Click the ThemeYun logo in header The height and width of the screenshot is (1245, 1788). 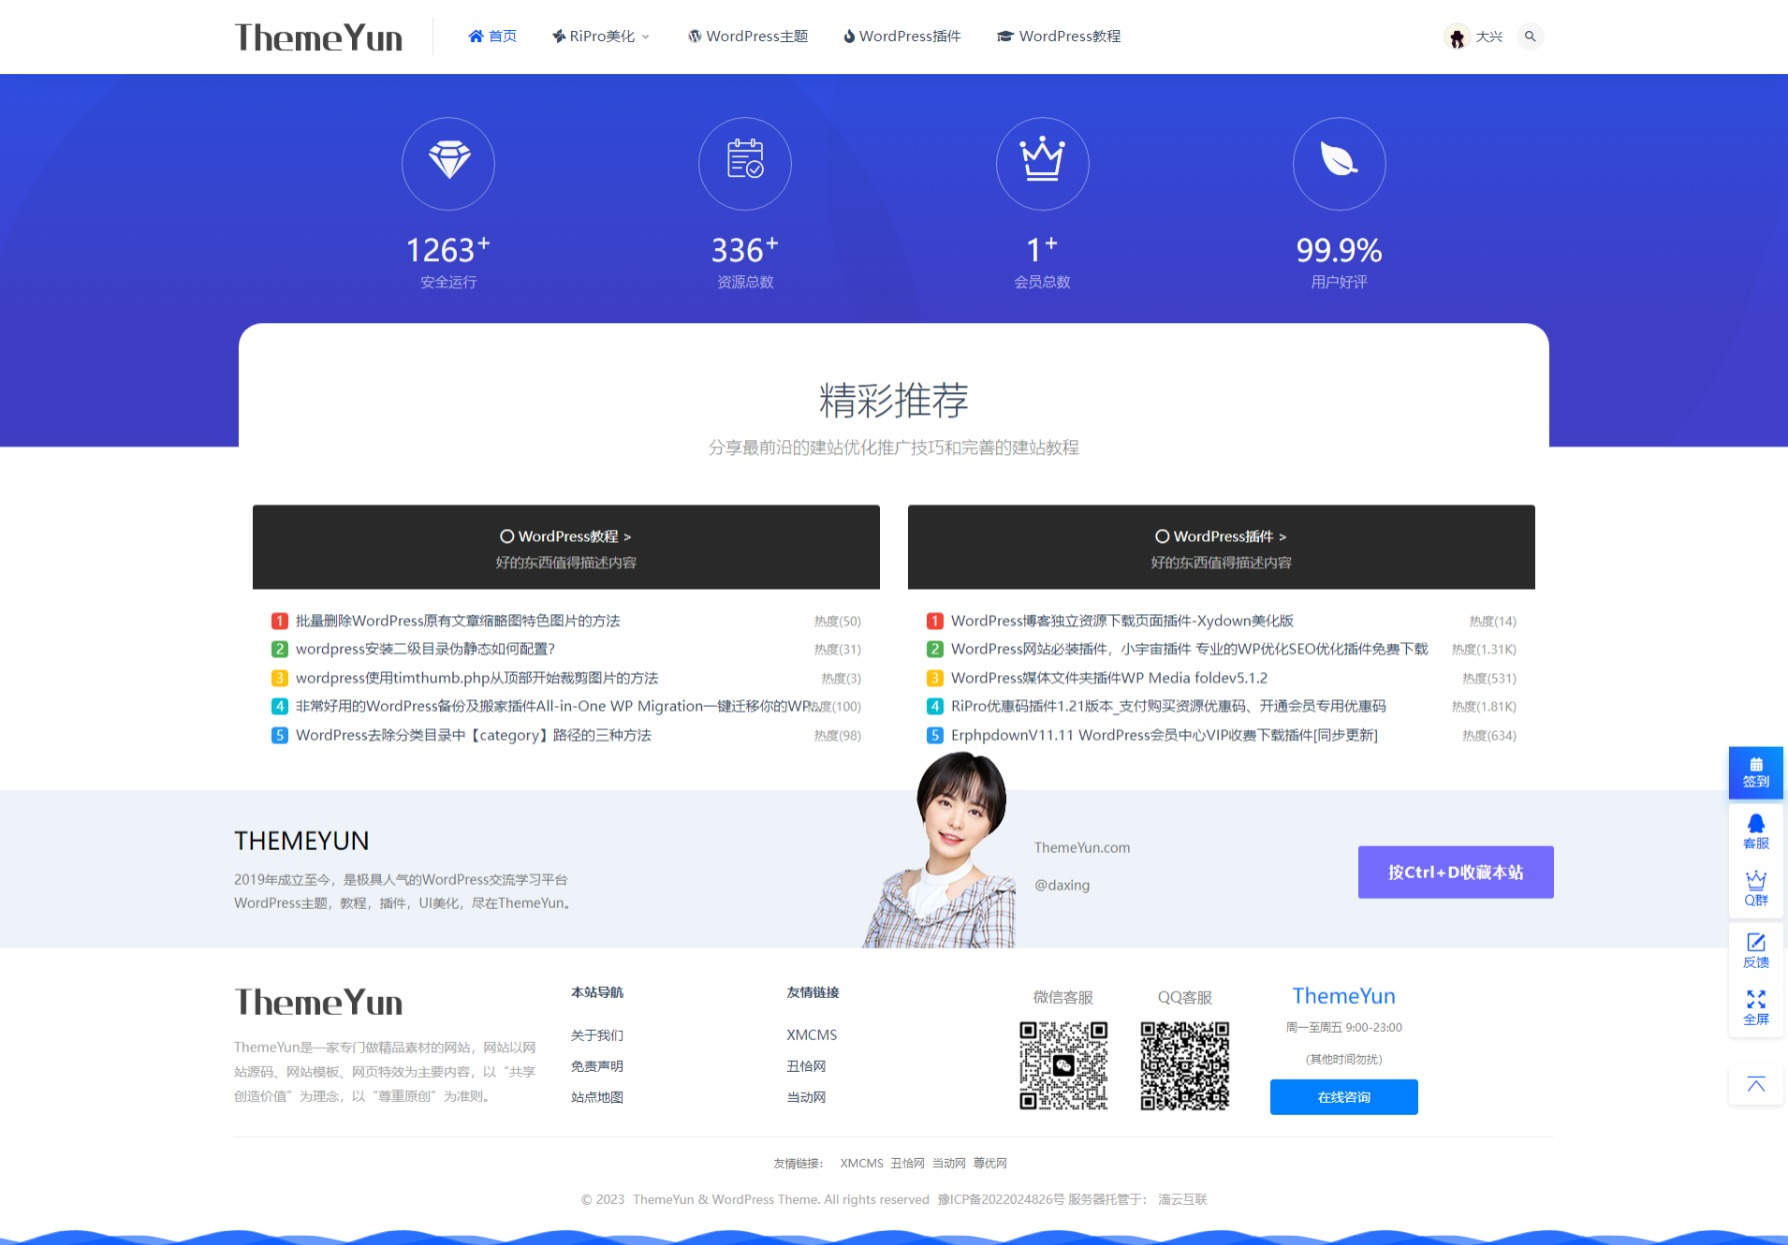point(319,37)
